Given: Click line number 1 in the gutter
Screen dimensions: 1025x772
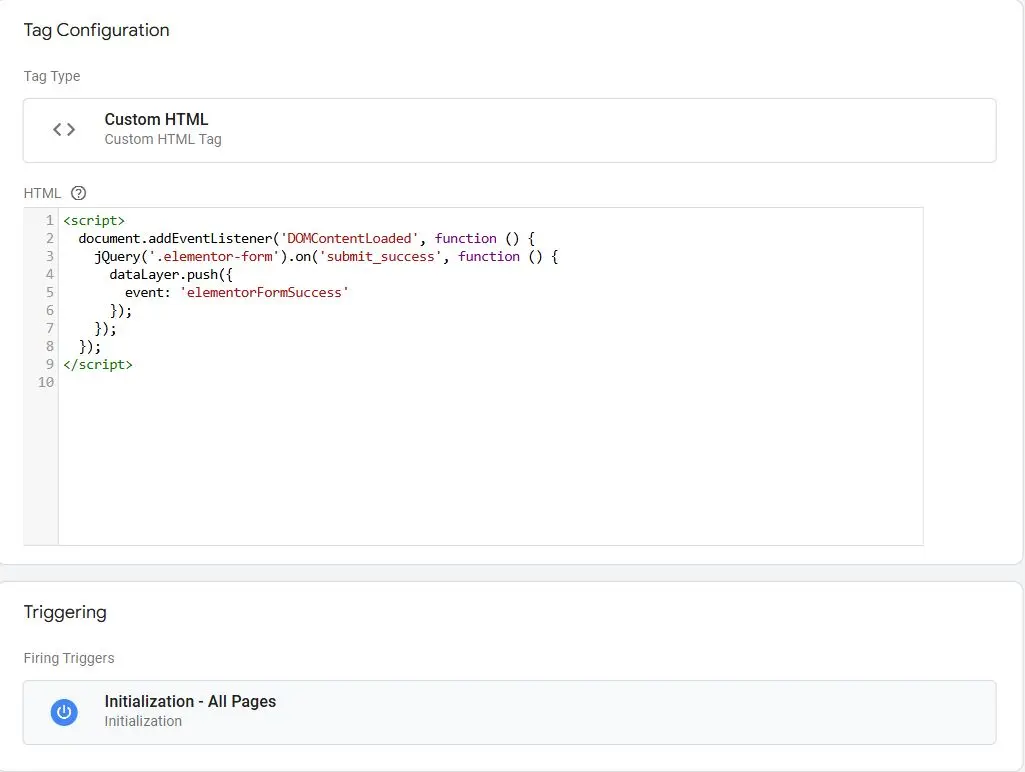Looking at the screenshot, I should pos(50,220).
